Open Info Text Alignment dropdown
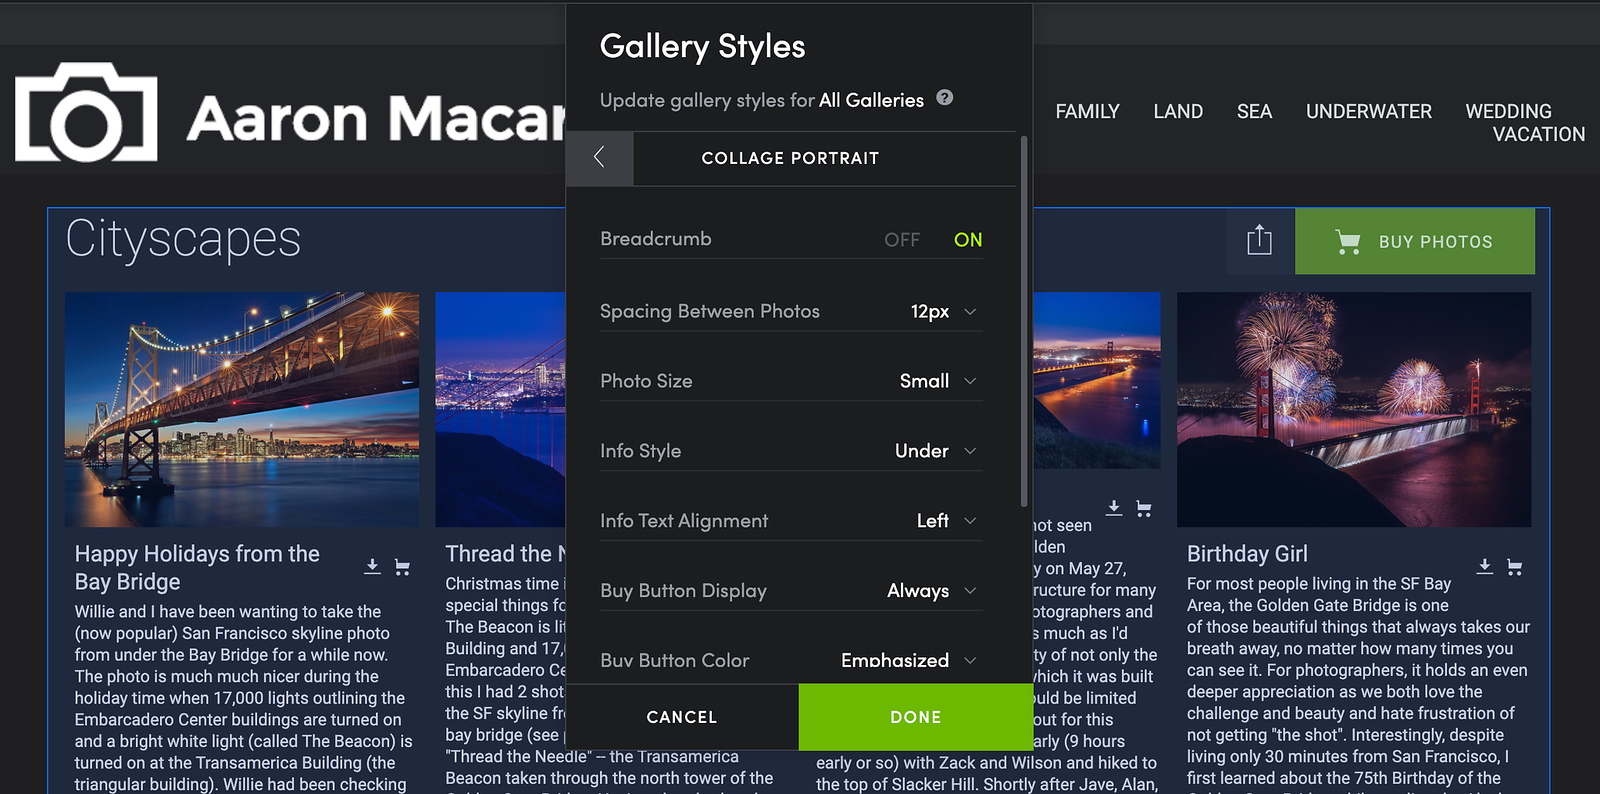This screenshot has height=794, width=1600. [945, 521]
